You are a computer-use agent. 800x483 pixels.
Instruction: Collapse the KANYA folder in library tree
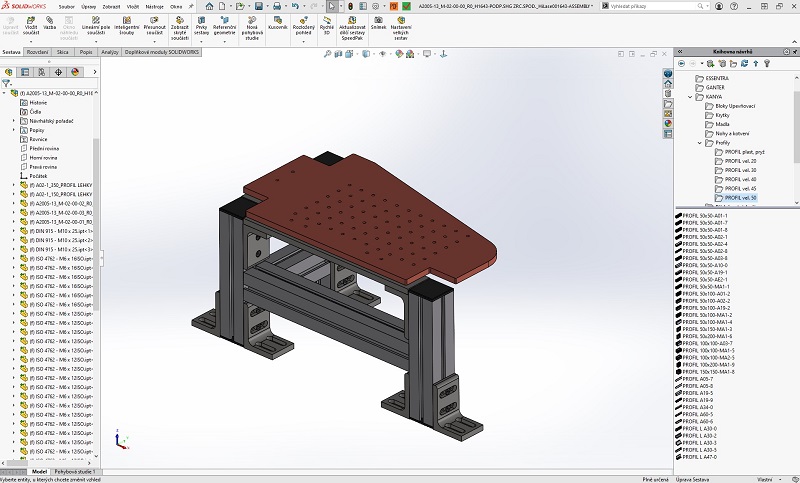click(x=689, y=97)
